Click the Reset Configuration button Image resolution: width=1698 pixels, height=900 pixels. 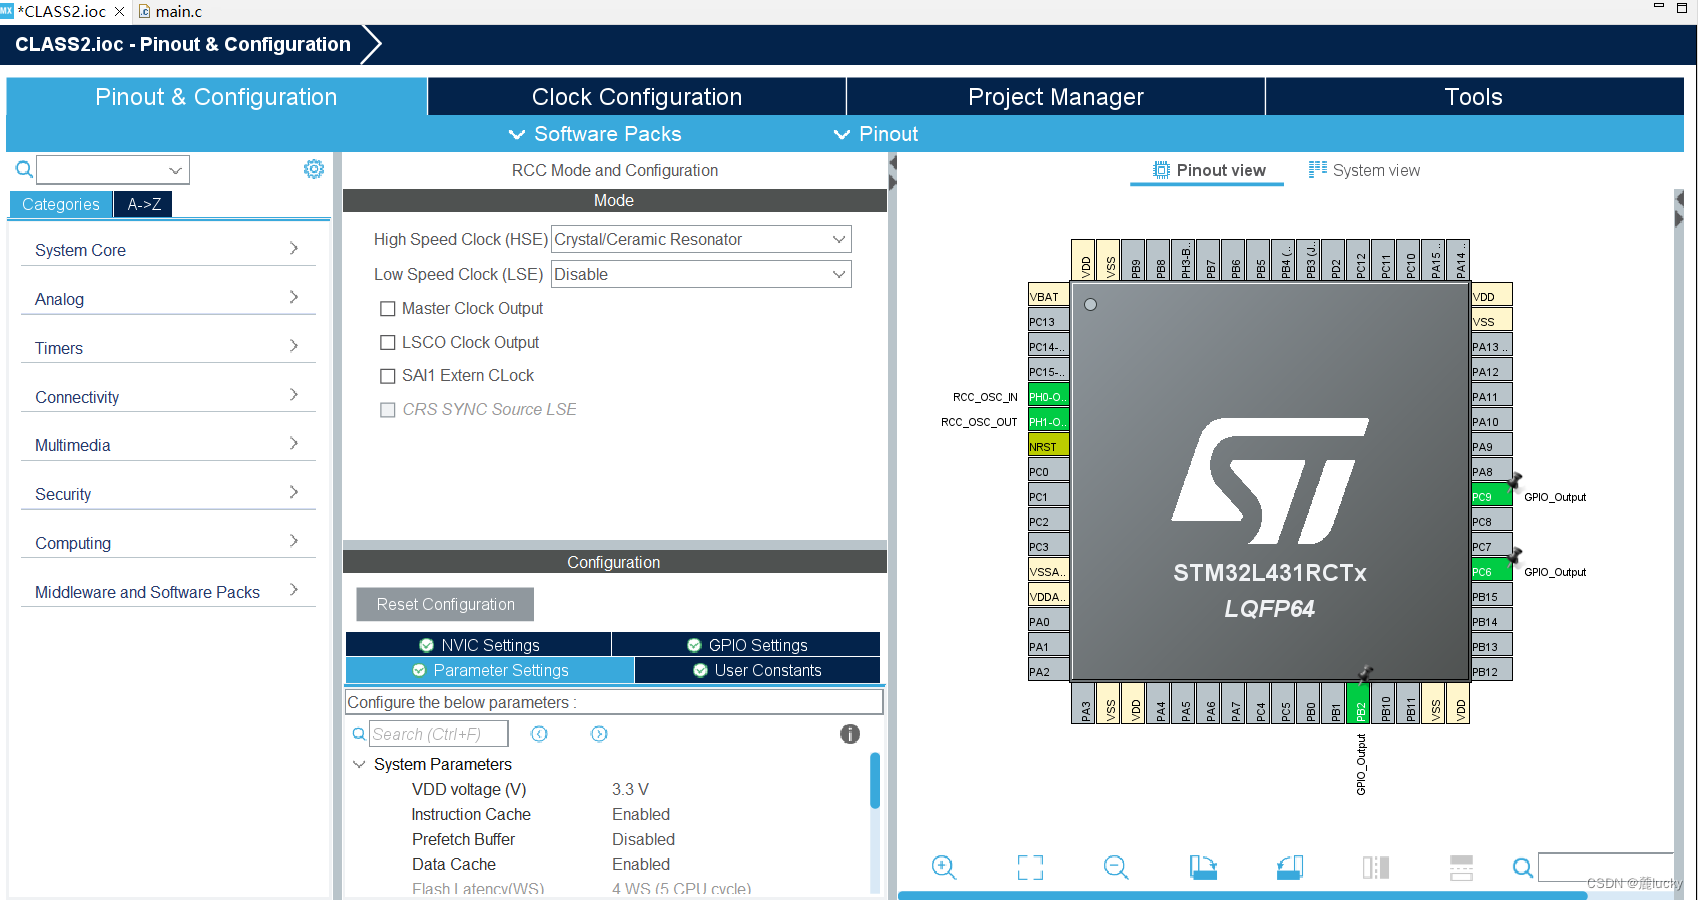(x=444, y=604)
